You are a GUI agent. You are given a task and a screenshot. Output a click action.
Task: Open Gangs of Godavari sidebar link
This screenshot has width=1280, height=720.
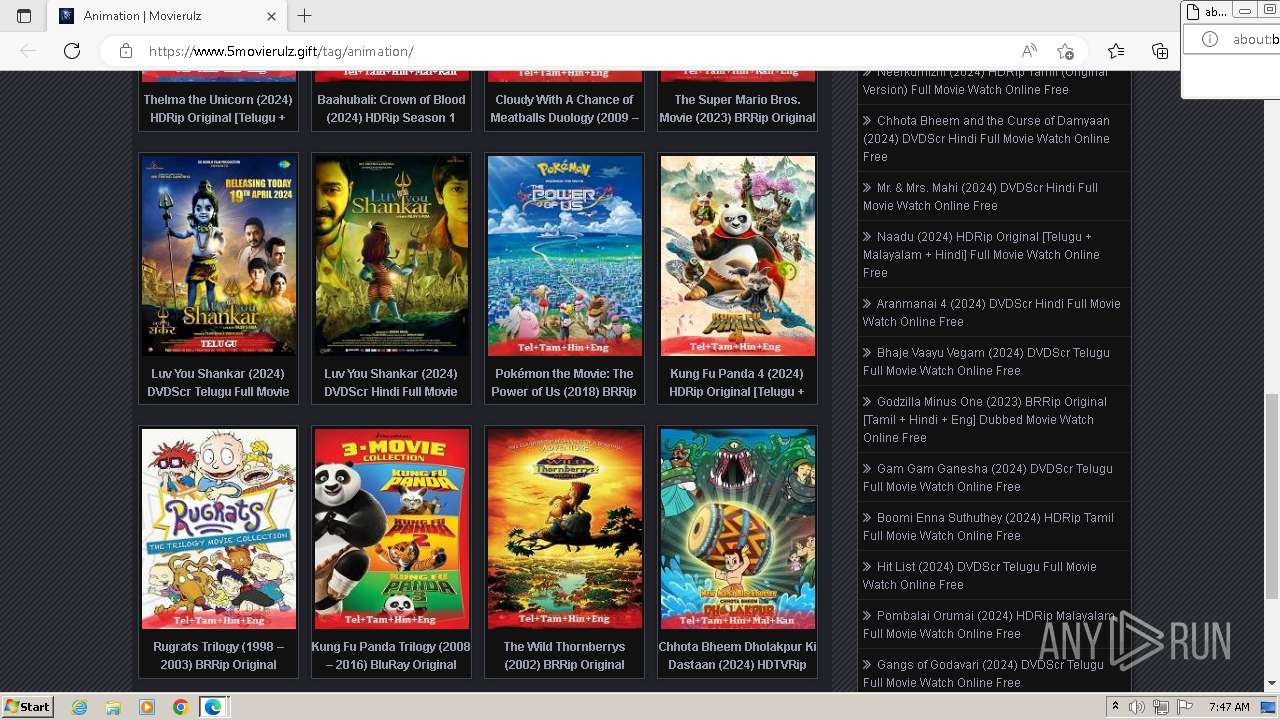(984, 674)
